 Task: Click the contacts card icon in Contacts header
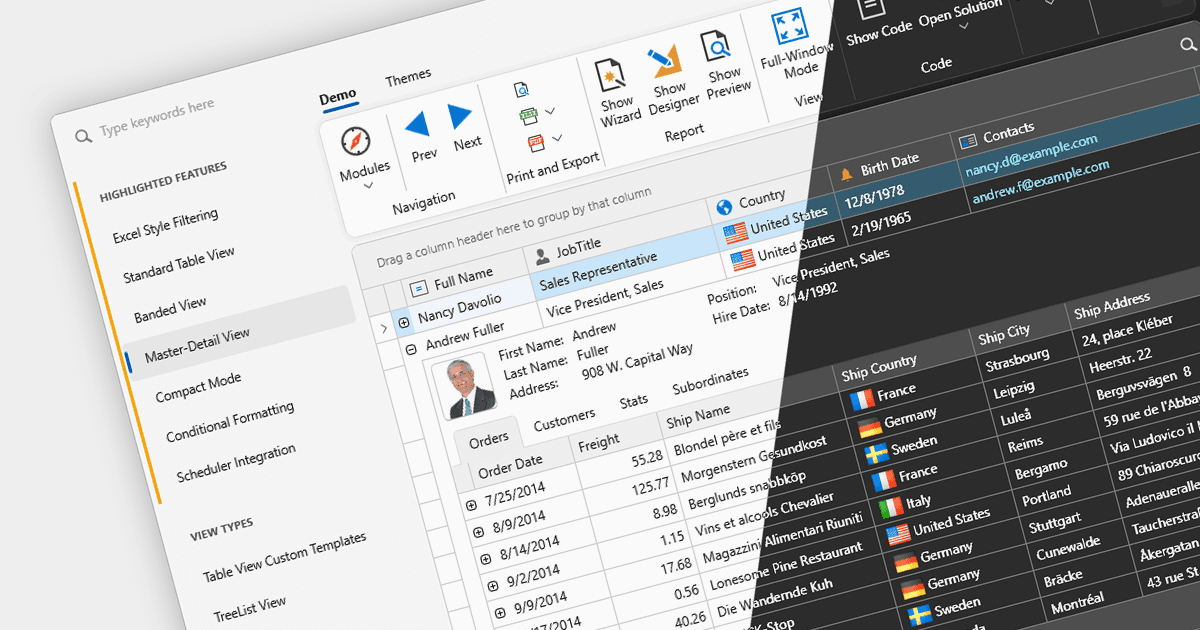tap(967, 141)
